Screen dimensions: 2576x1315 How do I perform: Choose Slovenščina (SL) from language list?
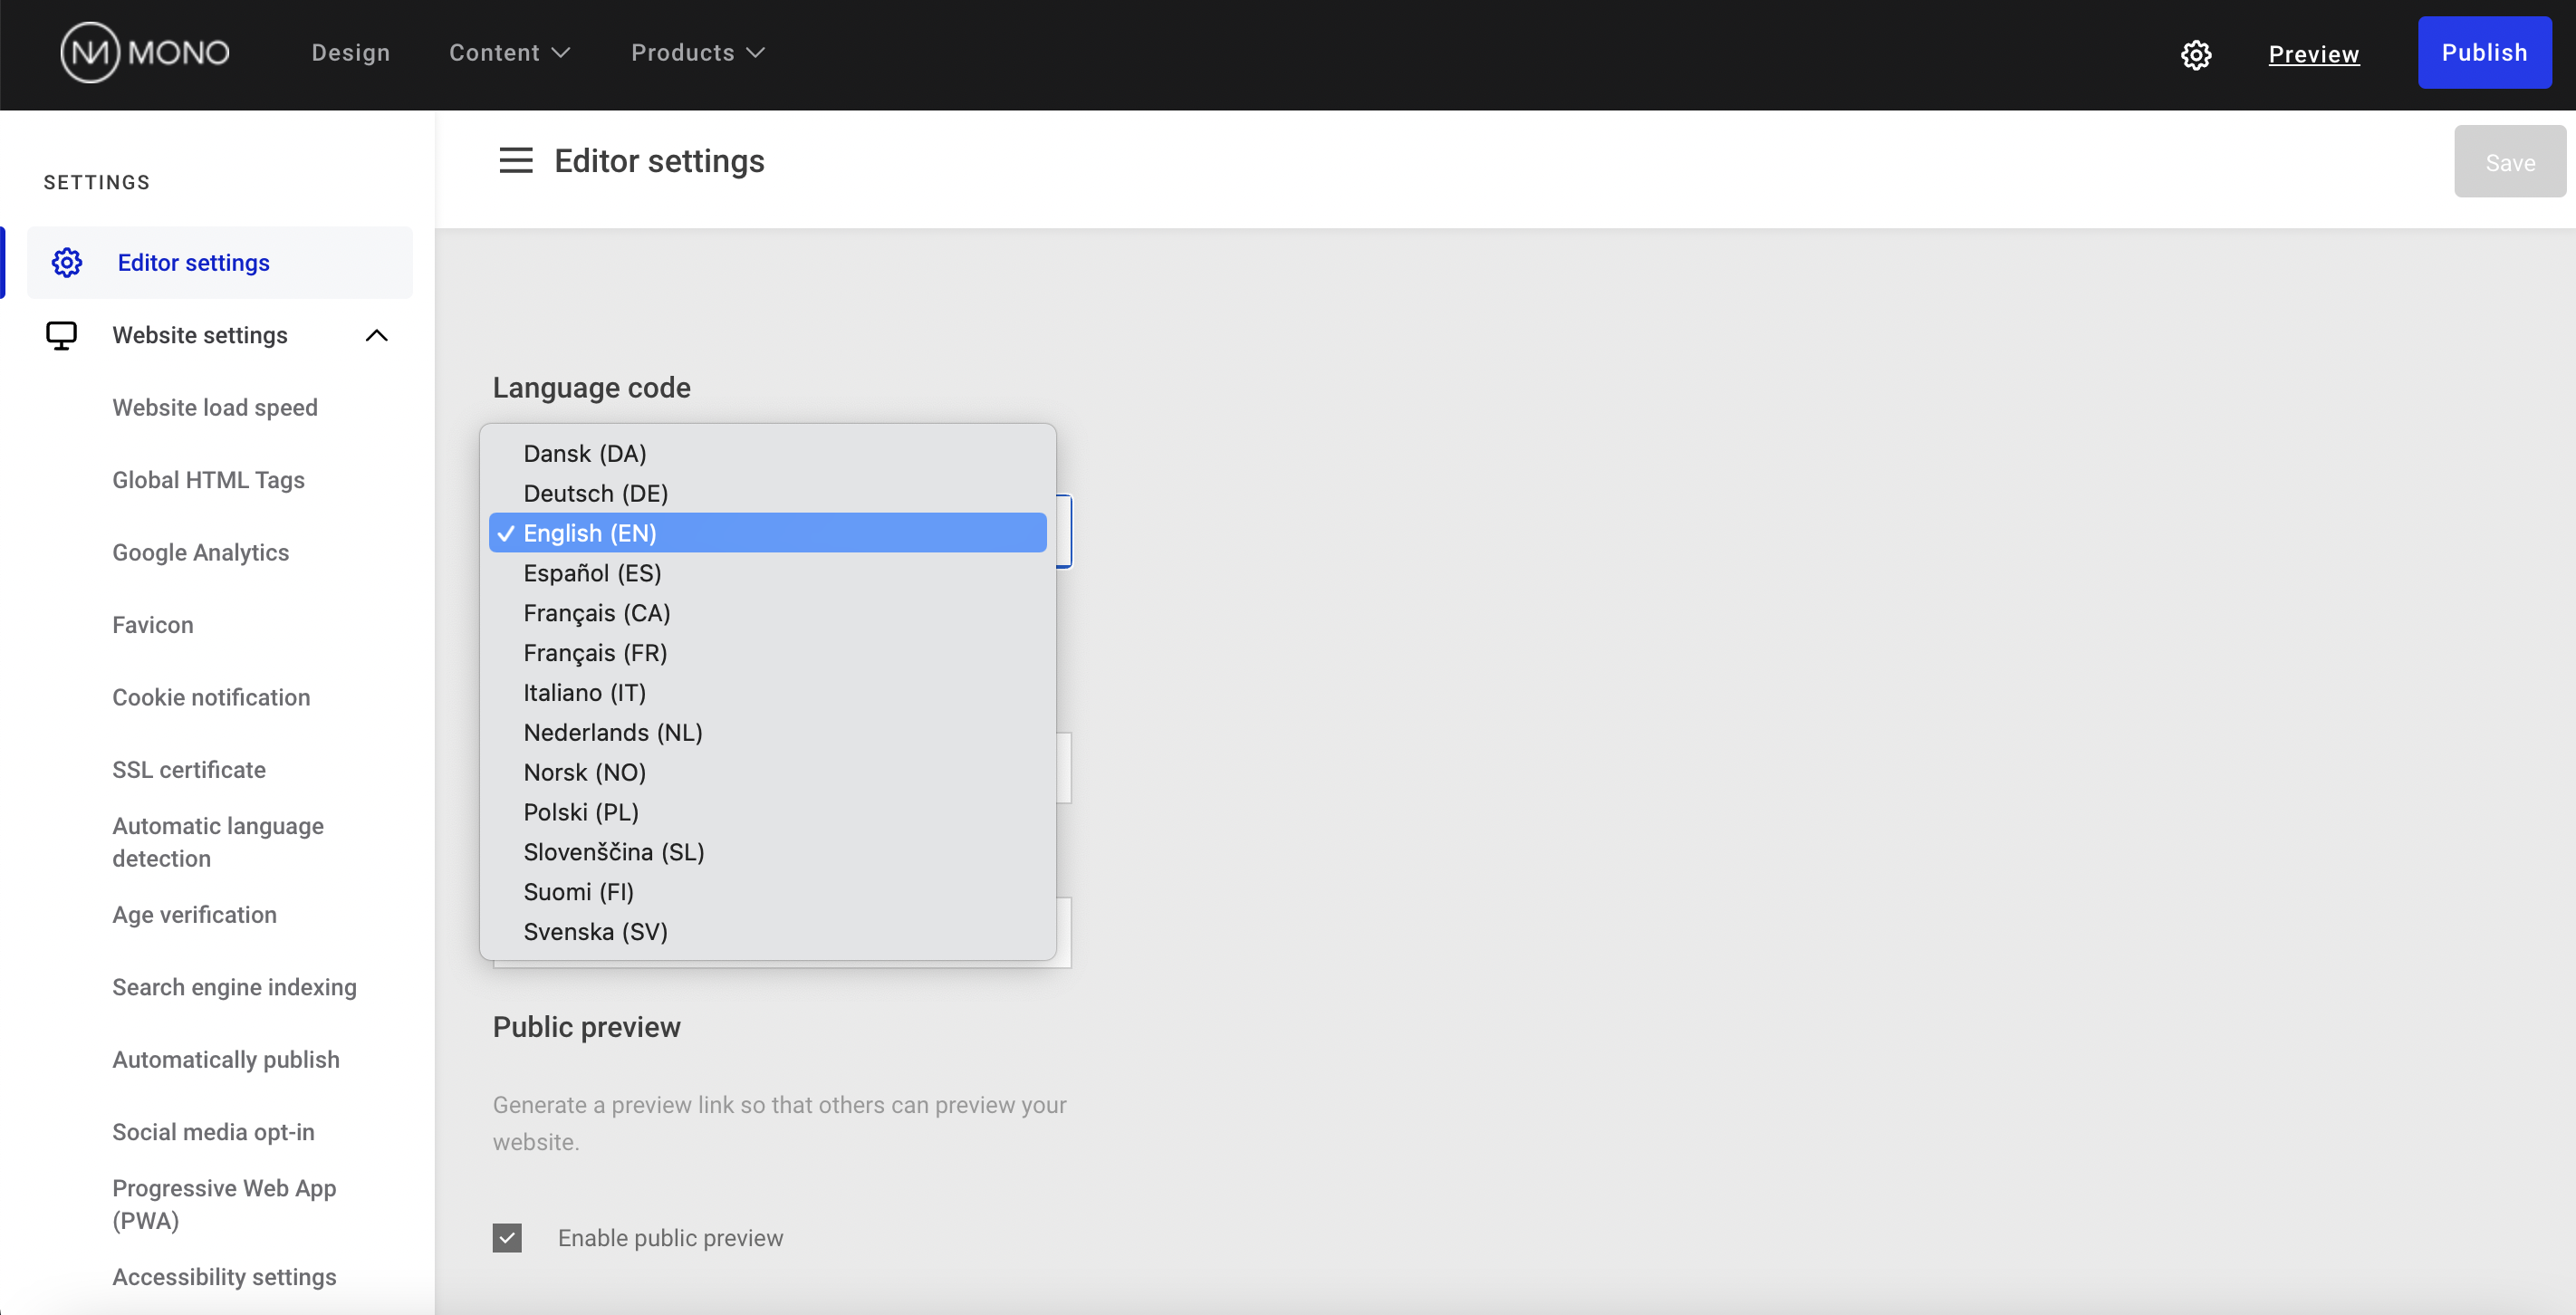767,852
